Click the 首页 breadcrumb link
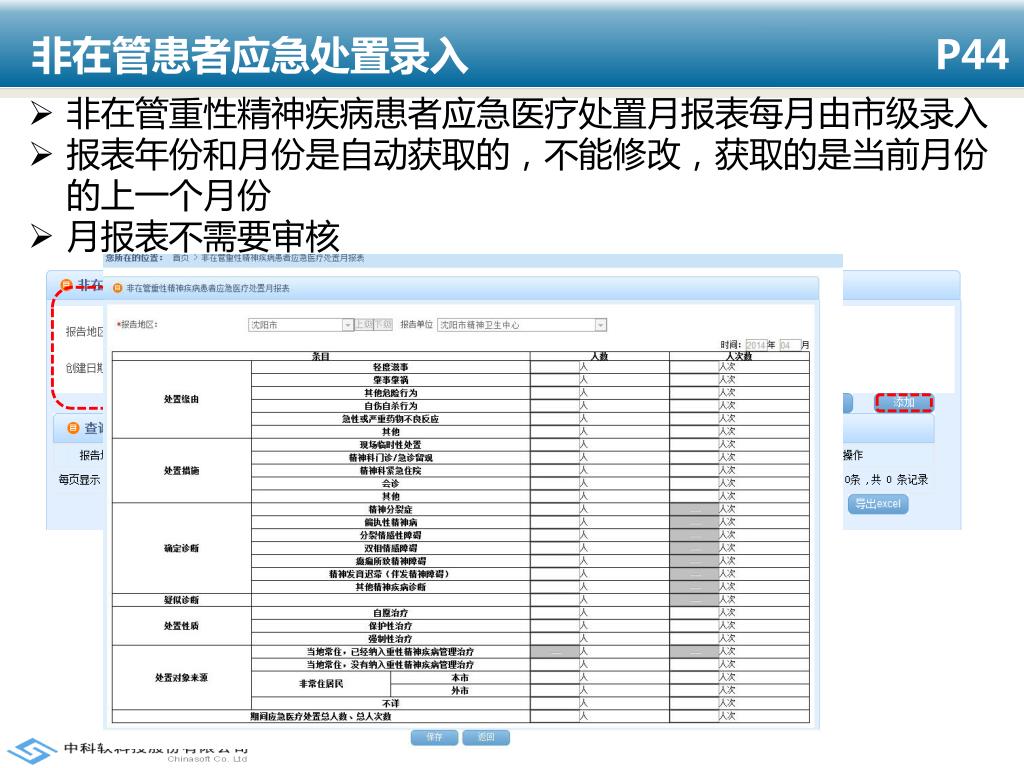The width and height of the screenshot is (1024, 768). (x=180, y=259)
